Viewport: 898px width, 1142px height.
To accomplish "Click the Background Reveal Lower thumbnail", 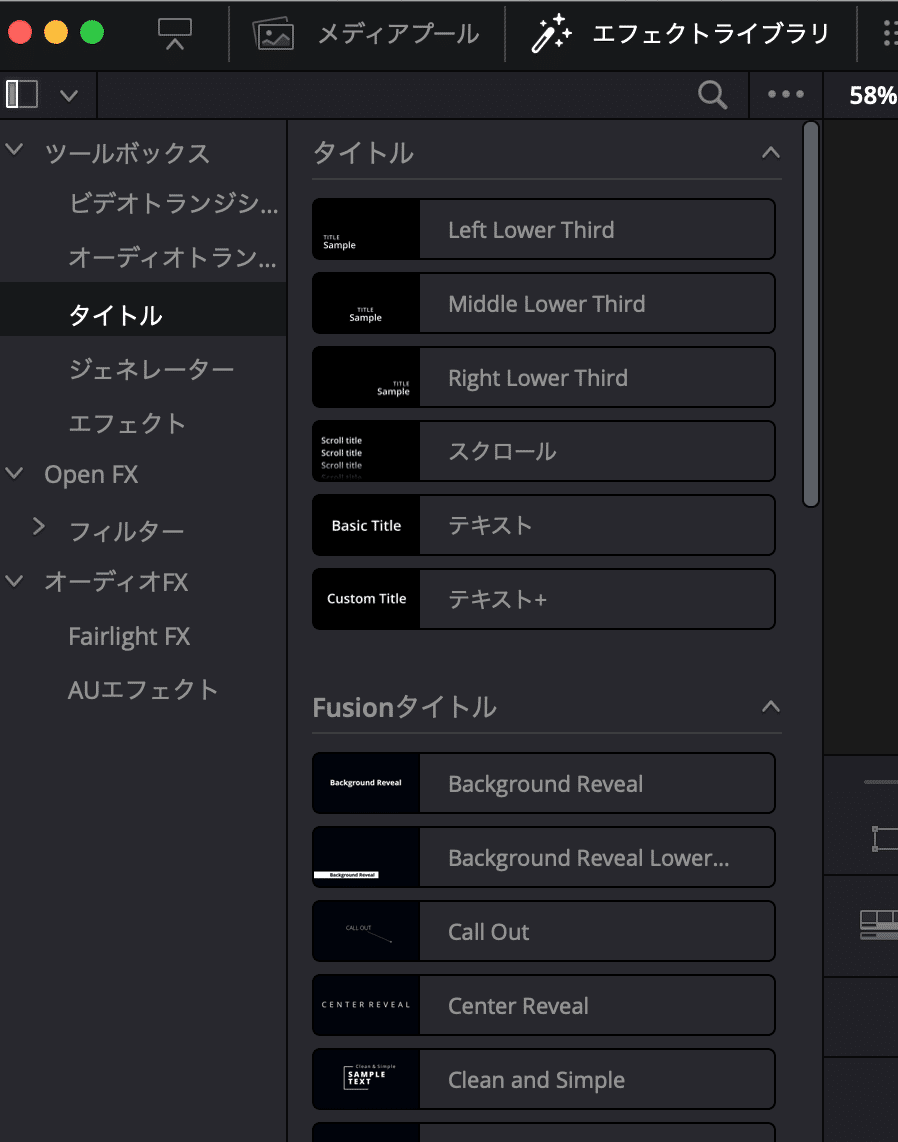I will click(x=366, y=857).
